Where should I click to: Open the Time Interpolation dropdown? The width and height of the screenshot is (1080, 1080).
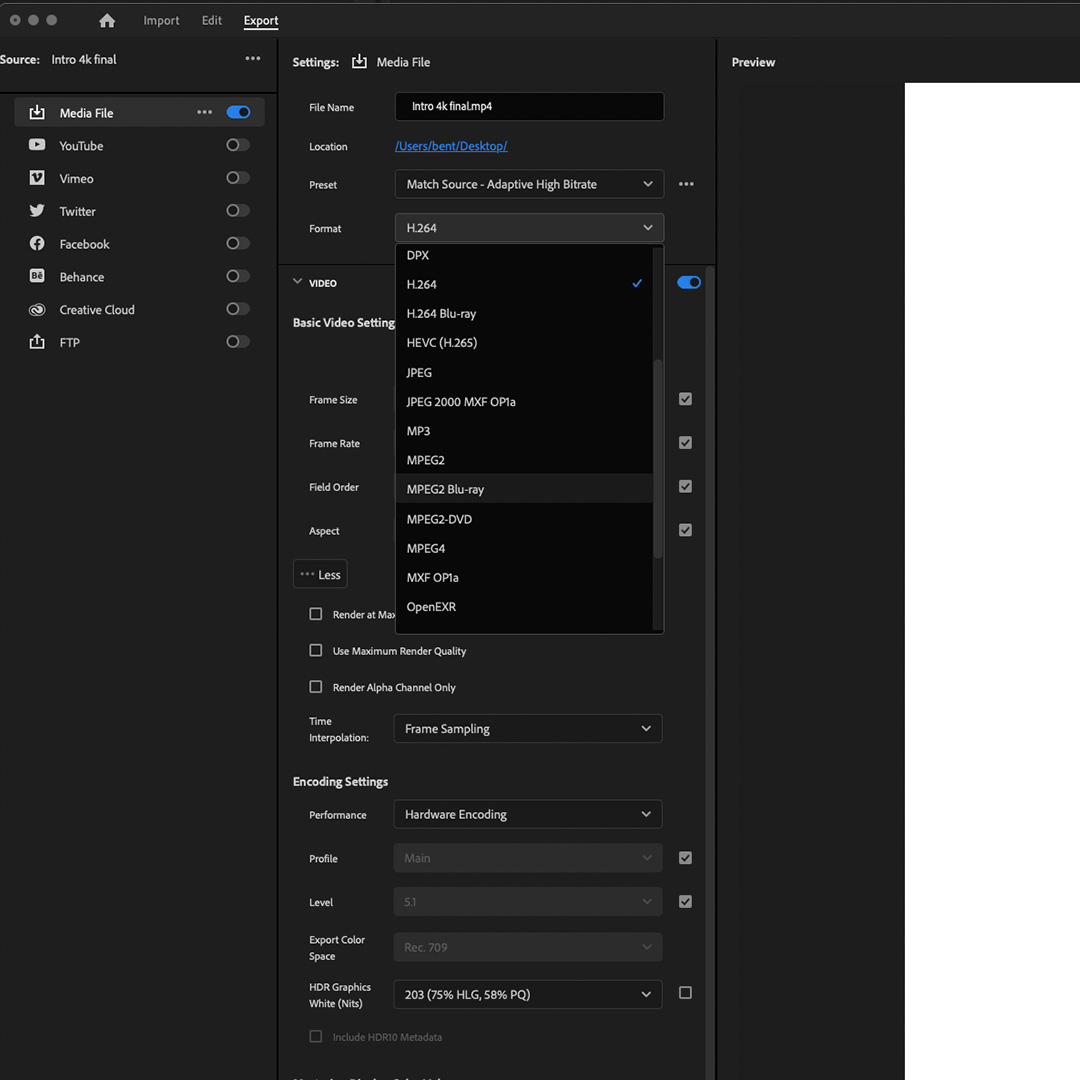(527, 728)
